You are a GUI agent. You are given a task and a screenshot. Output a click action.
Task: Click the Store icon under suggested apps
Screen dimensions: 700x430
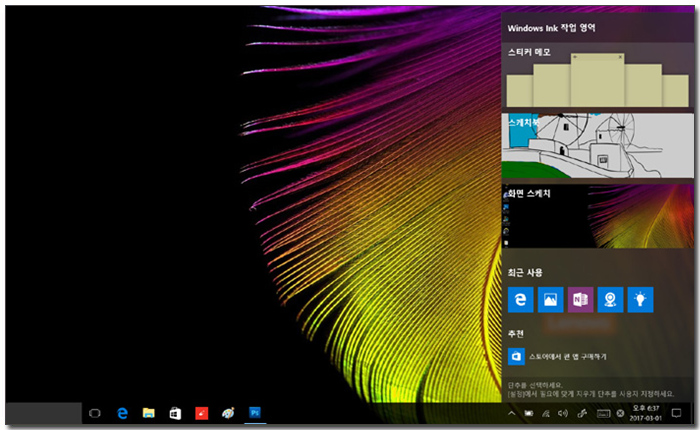point(517,355)
